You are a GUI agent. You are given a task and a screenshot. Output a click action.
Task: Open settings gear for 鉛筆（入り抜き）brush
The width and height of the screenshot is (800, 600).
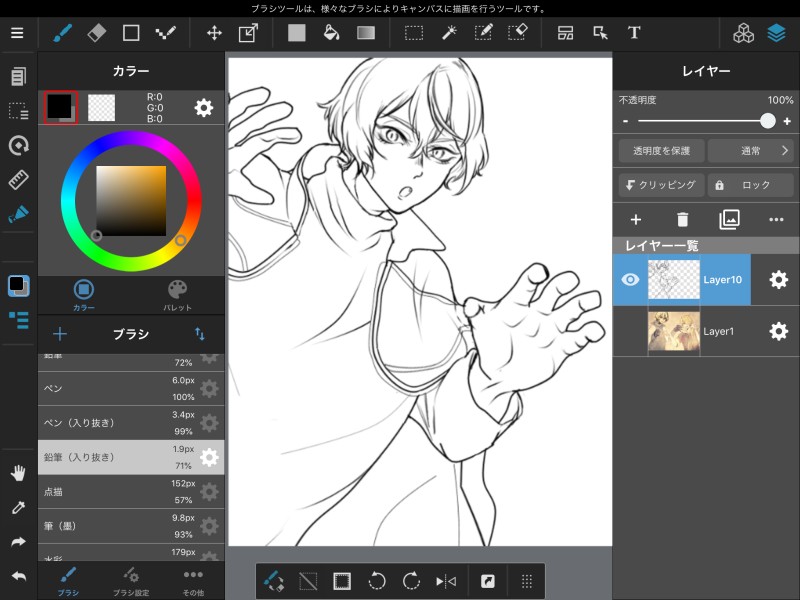click(209, 458)
